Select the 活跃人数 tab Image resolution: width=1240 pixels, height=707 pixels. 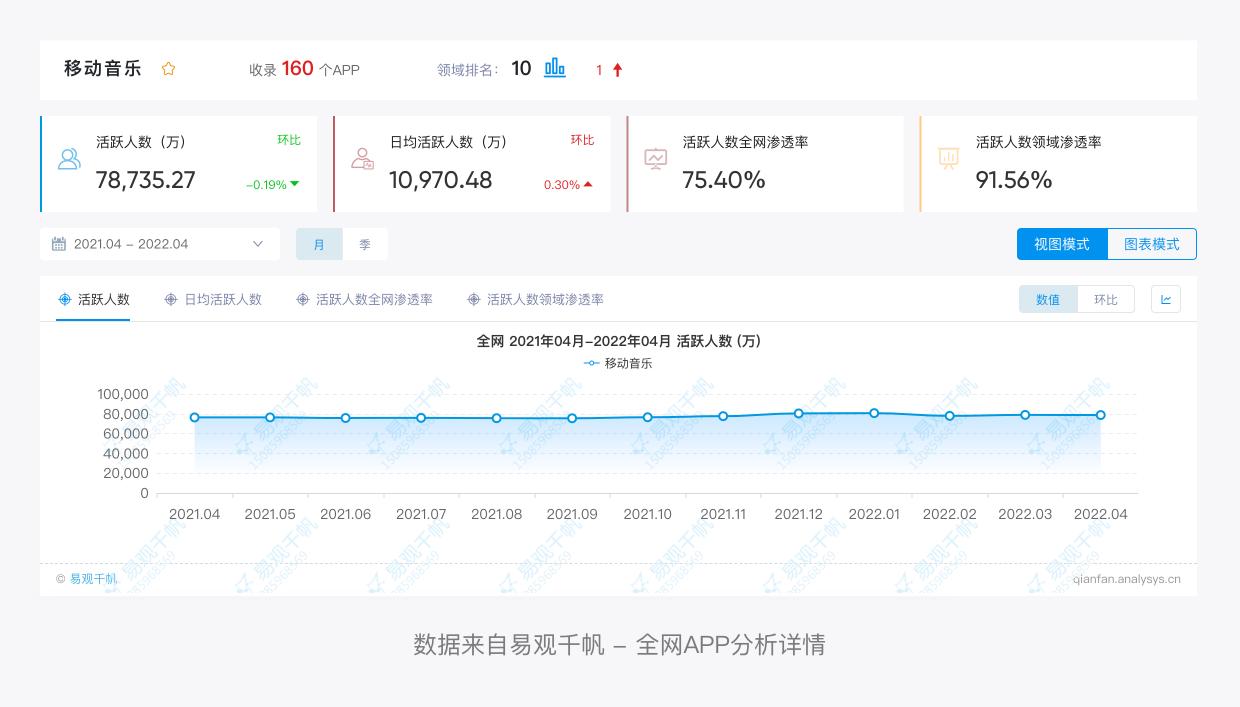pyautogui.click(x=93, y=299)
